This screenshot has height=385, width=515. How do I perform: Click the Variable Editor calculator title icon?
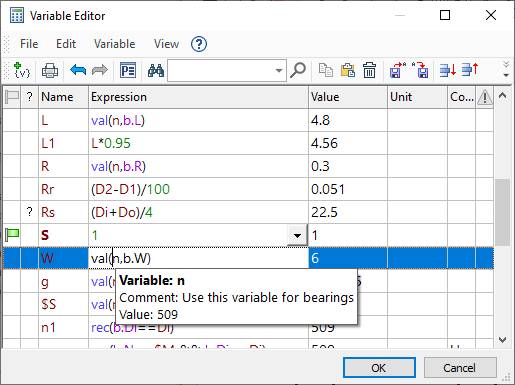coord(17,16)
